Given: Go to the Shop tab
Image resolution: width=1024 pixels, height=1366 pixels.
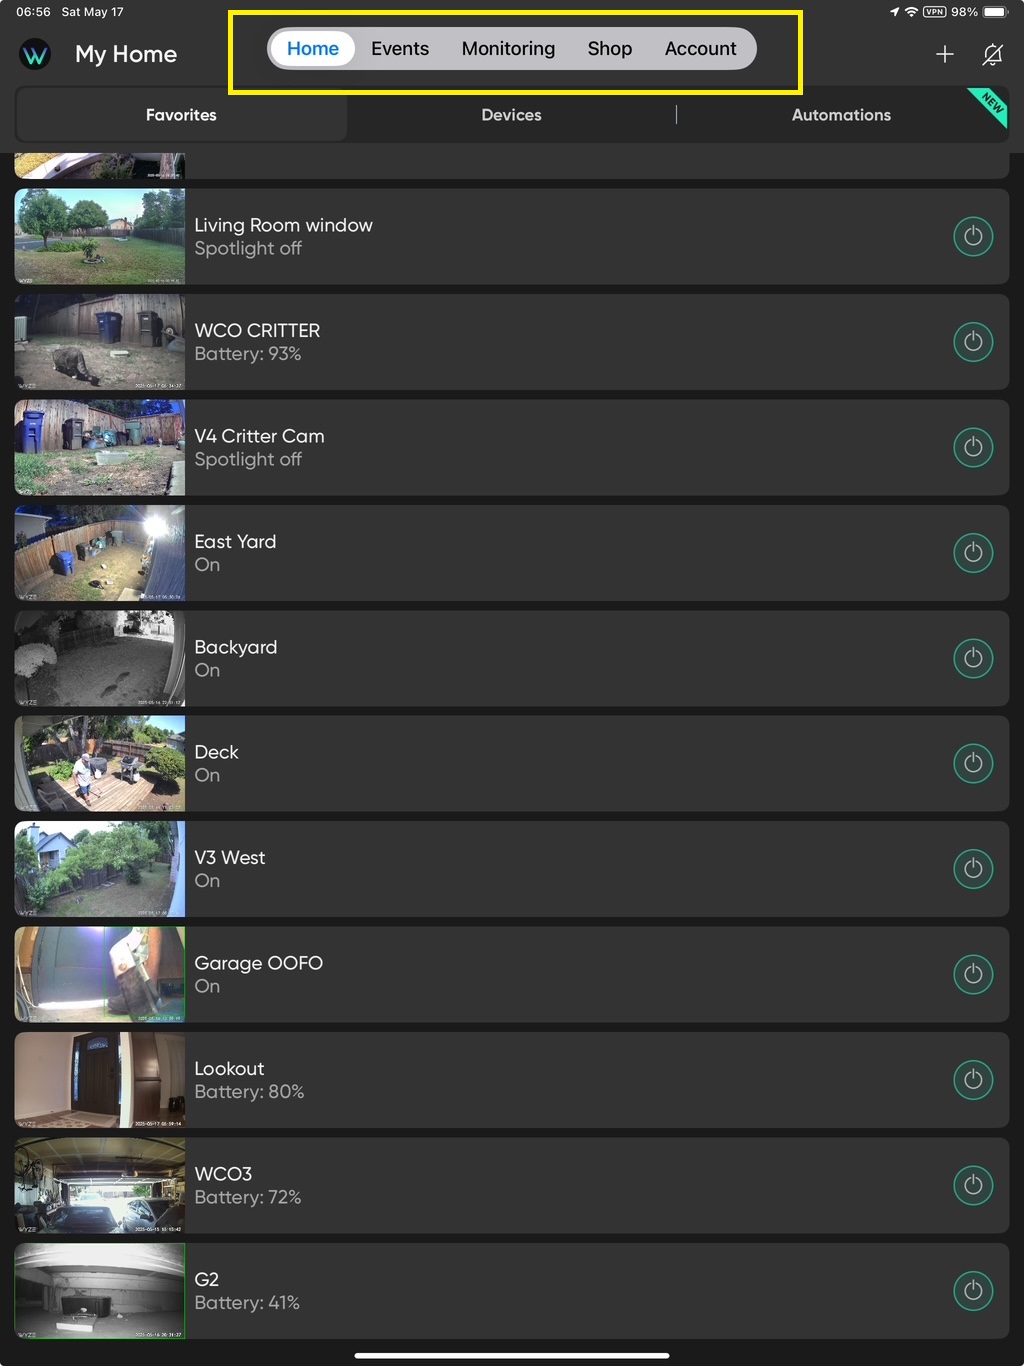Looking at the screenshot, I should click(x=610, y=49).
